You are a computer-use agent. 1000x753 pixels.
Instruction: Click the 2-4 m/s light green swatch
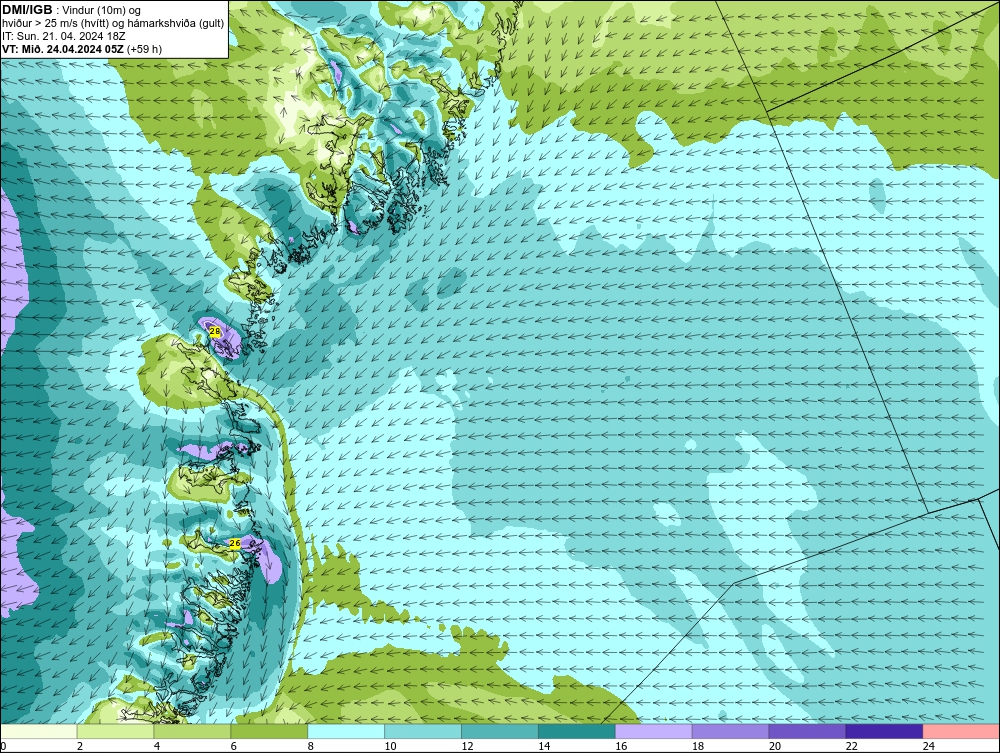(115, 731)
